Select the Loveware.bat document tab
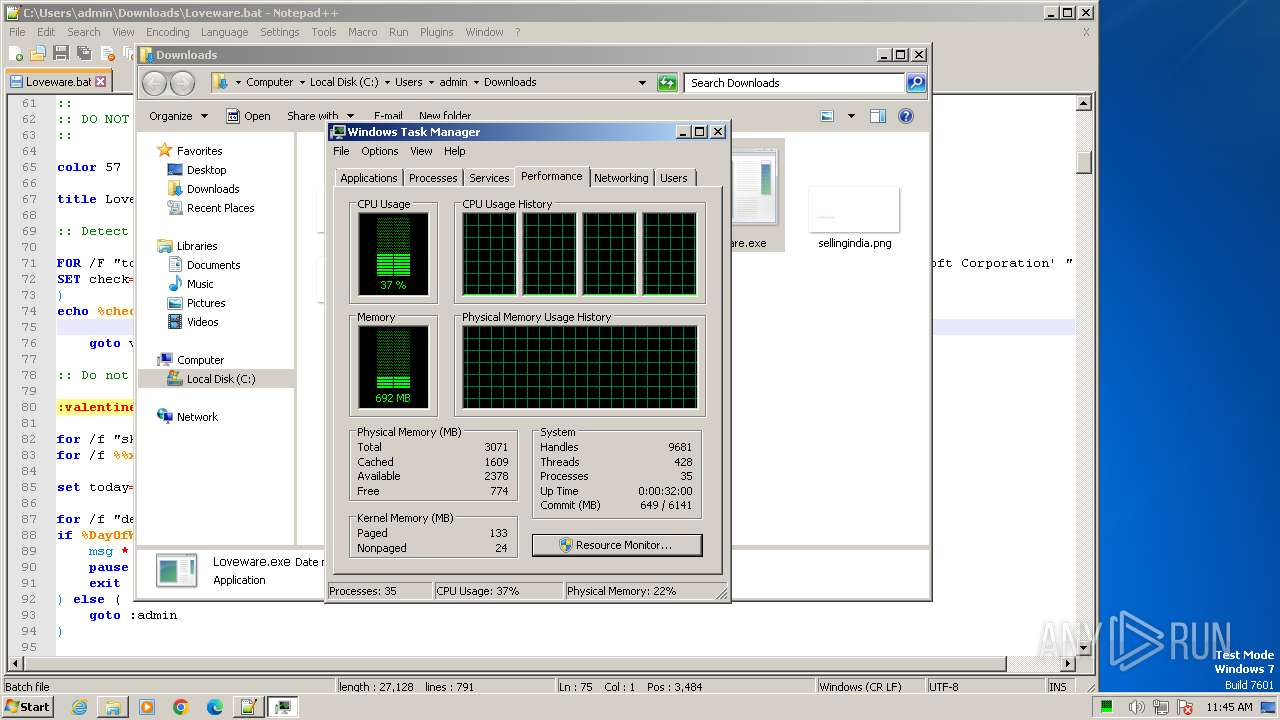The width and height of the screenshot is (1280, 720). [58, 82]
